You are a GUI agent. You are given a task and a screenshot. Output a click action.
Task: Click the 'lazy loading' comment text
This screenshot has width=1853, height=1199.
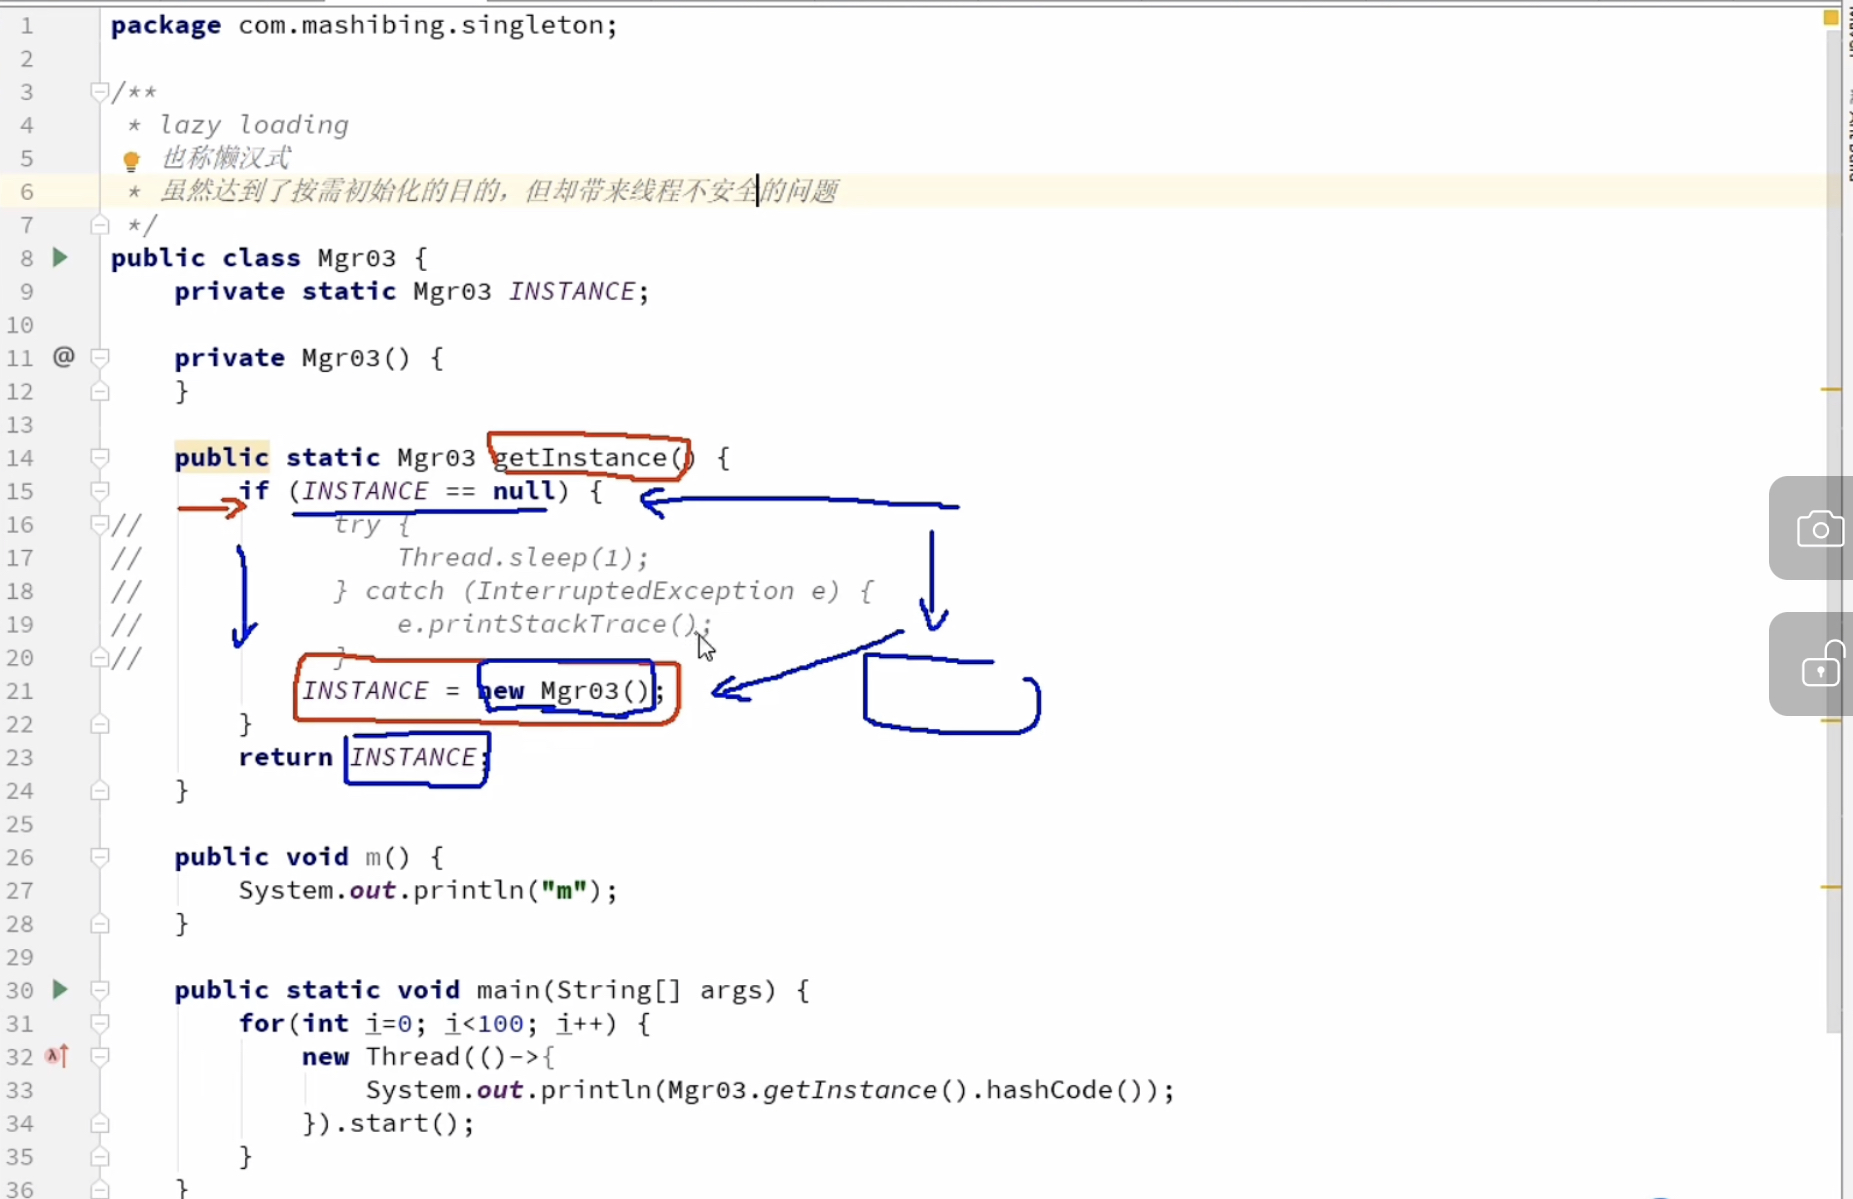[254, 125]
